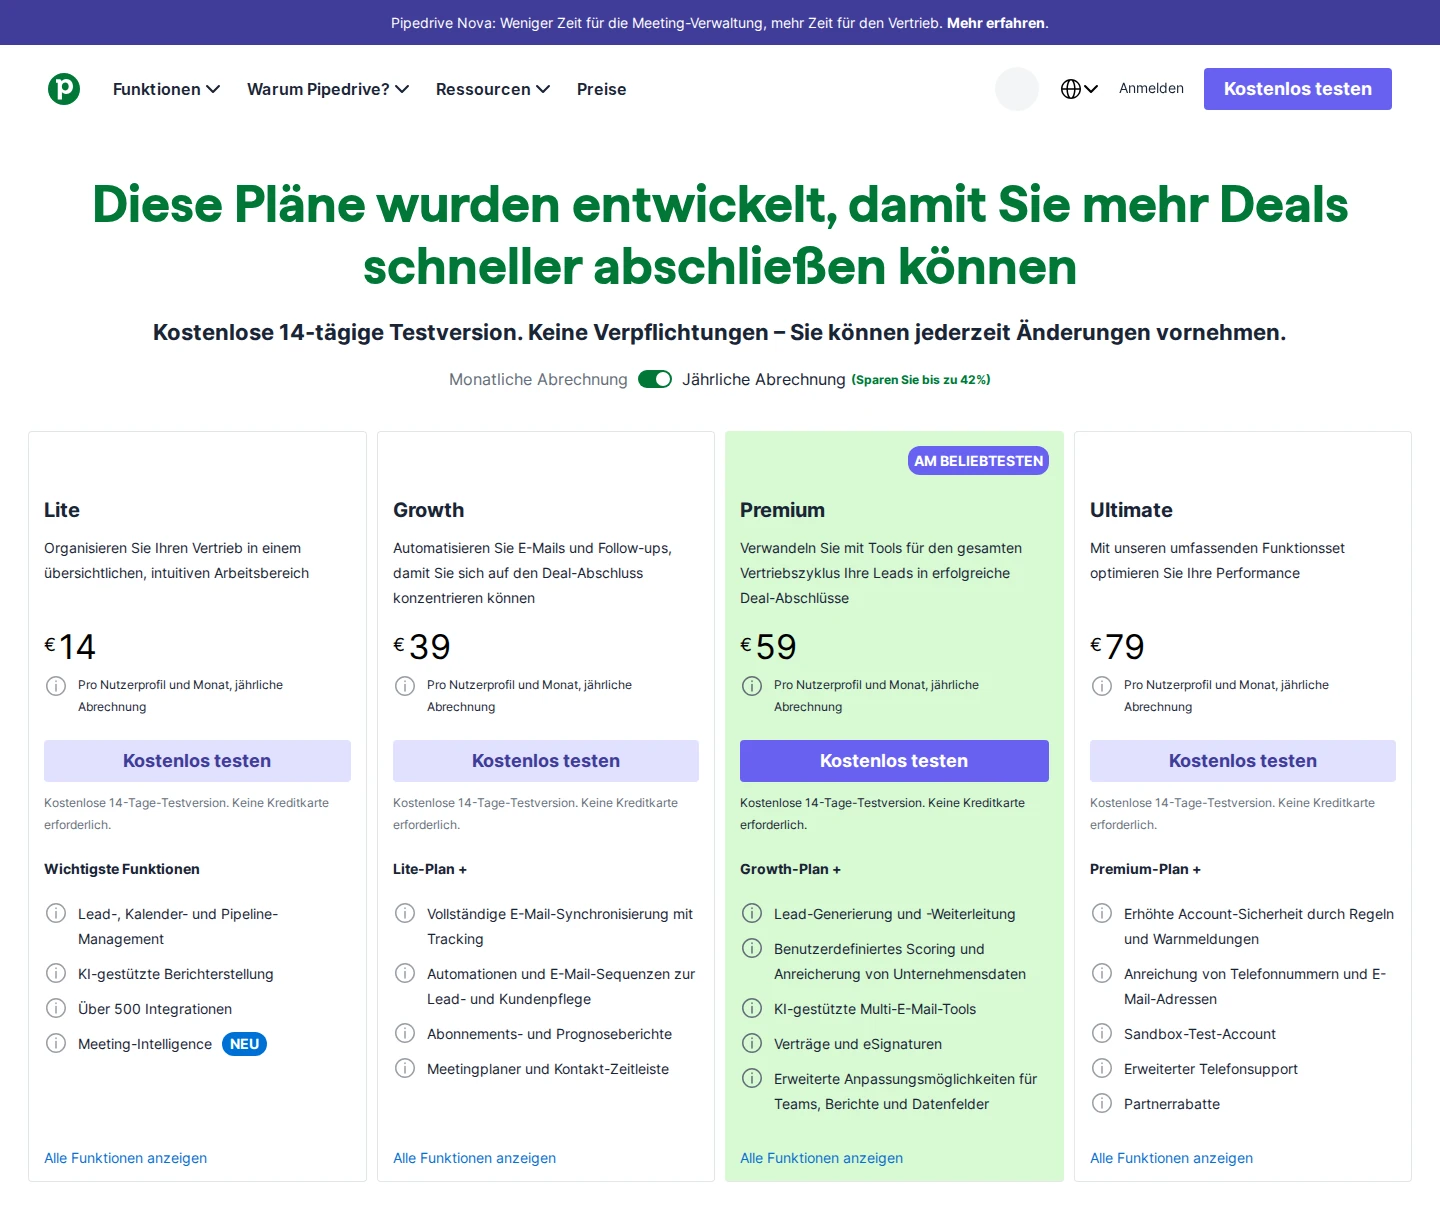Click info icon for Partnerrabatte
The width and height of the screenshot is (1440, 1220).
click(x=1102, y=1103)
